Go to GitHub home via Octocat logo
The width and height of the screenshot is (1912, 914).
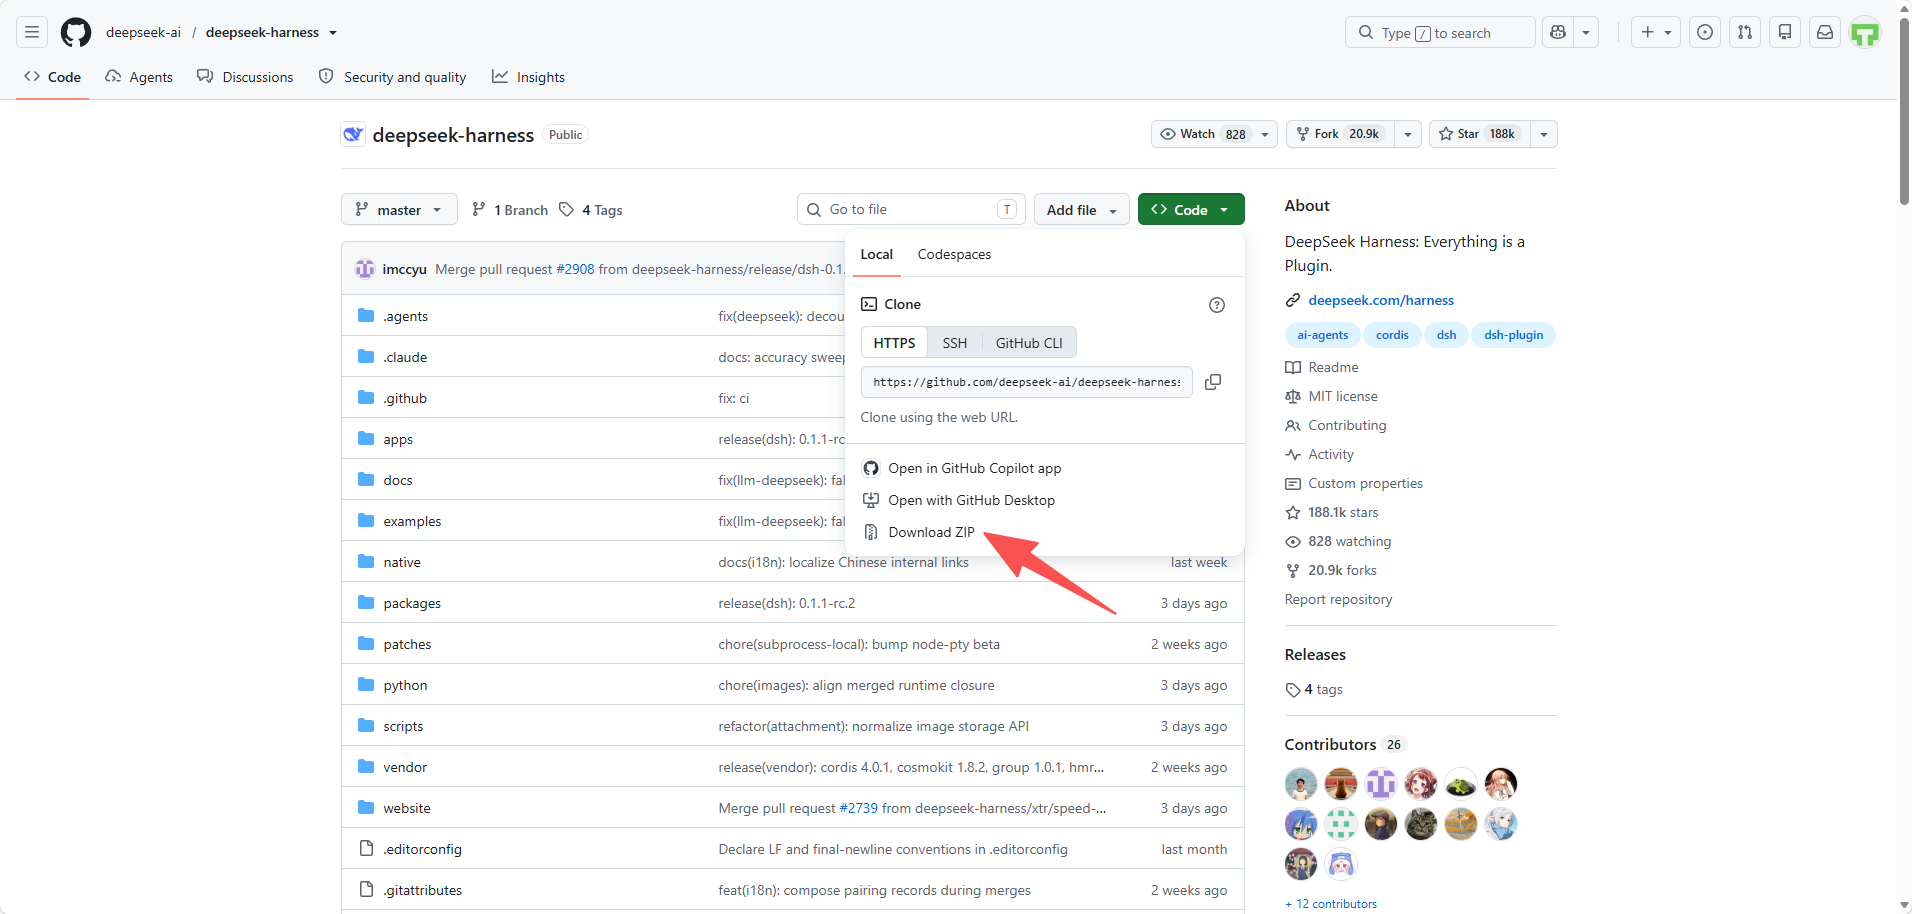click(76, 32)
